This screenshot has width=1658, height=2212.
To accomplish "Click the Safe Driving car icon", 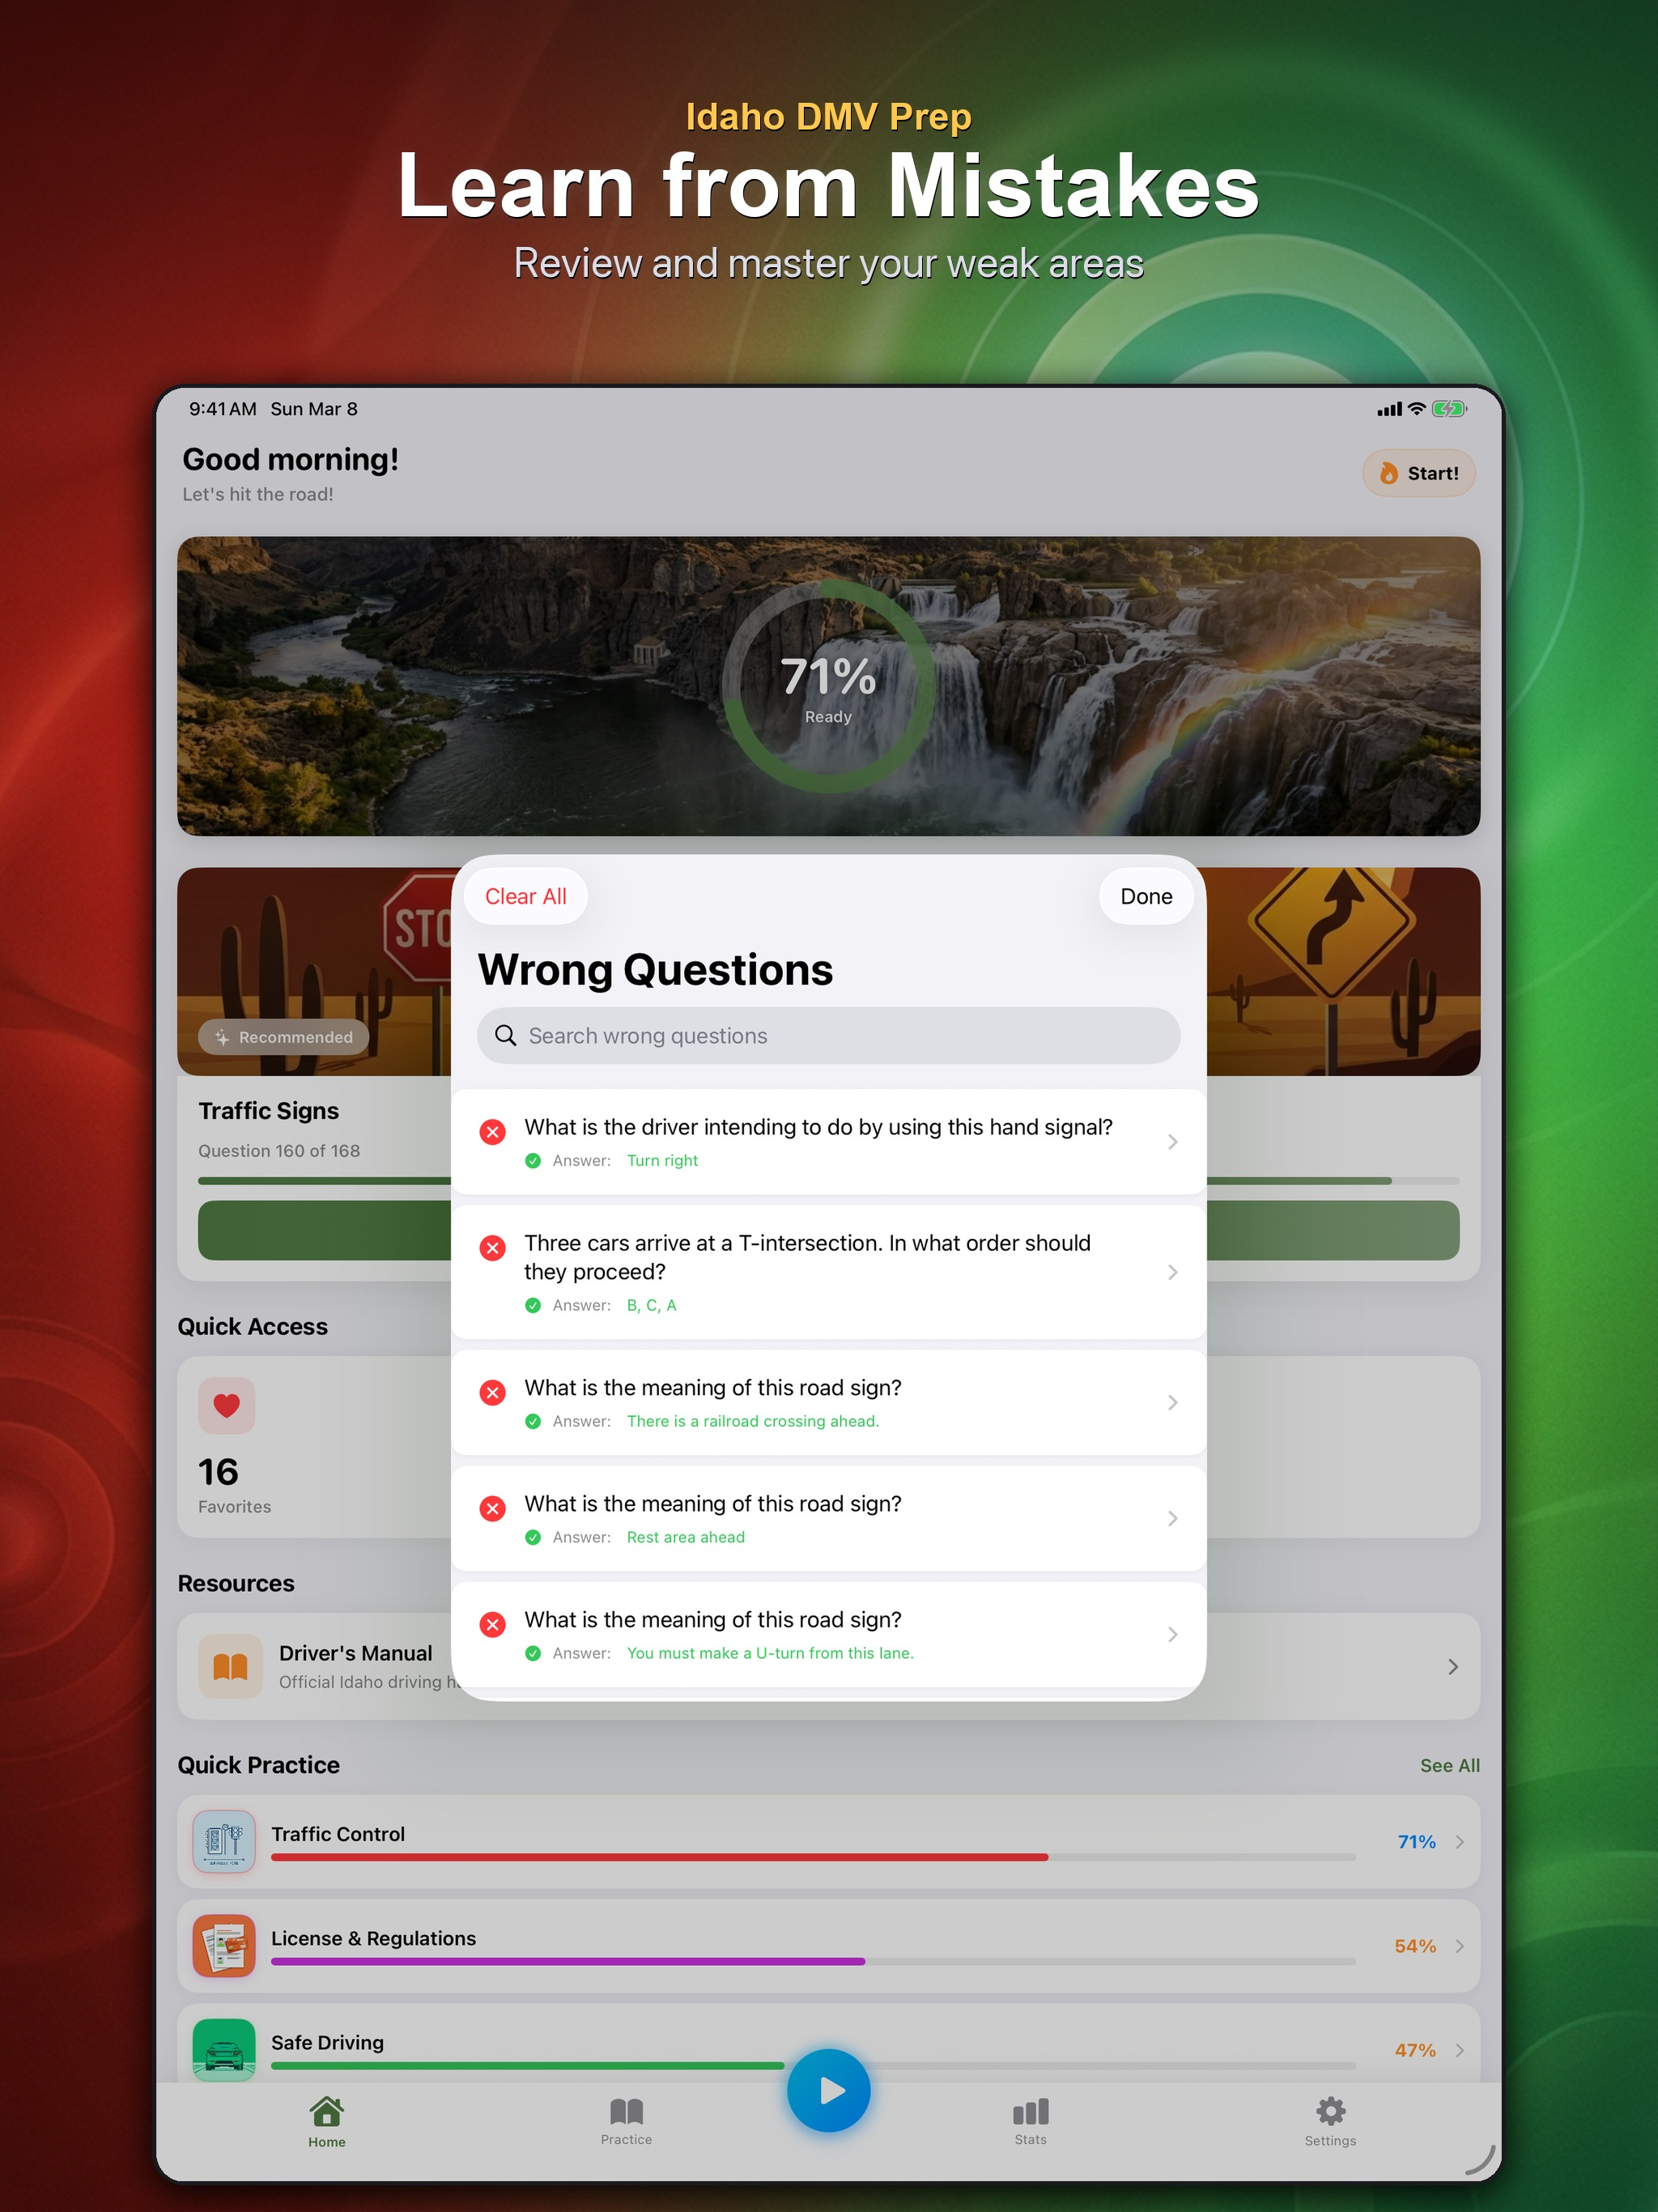I will click(224, 2049).
